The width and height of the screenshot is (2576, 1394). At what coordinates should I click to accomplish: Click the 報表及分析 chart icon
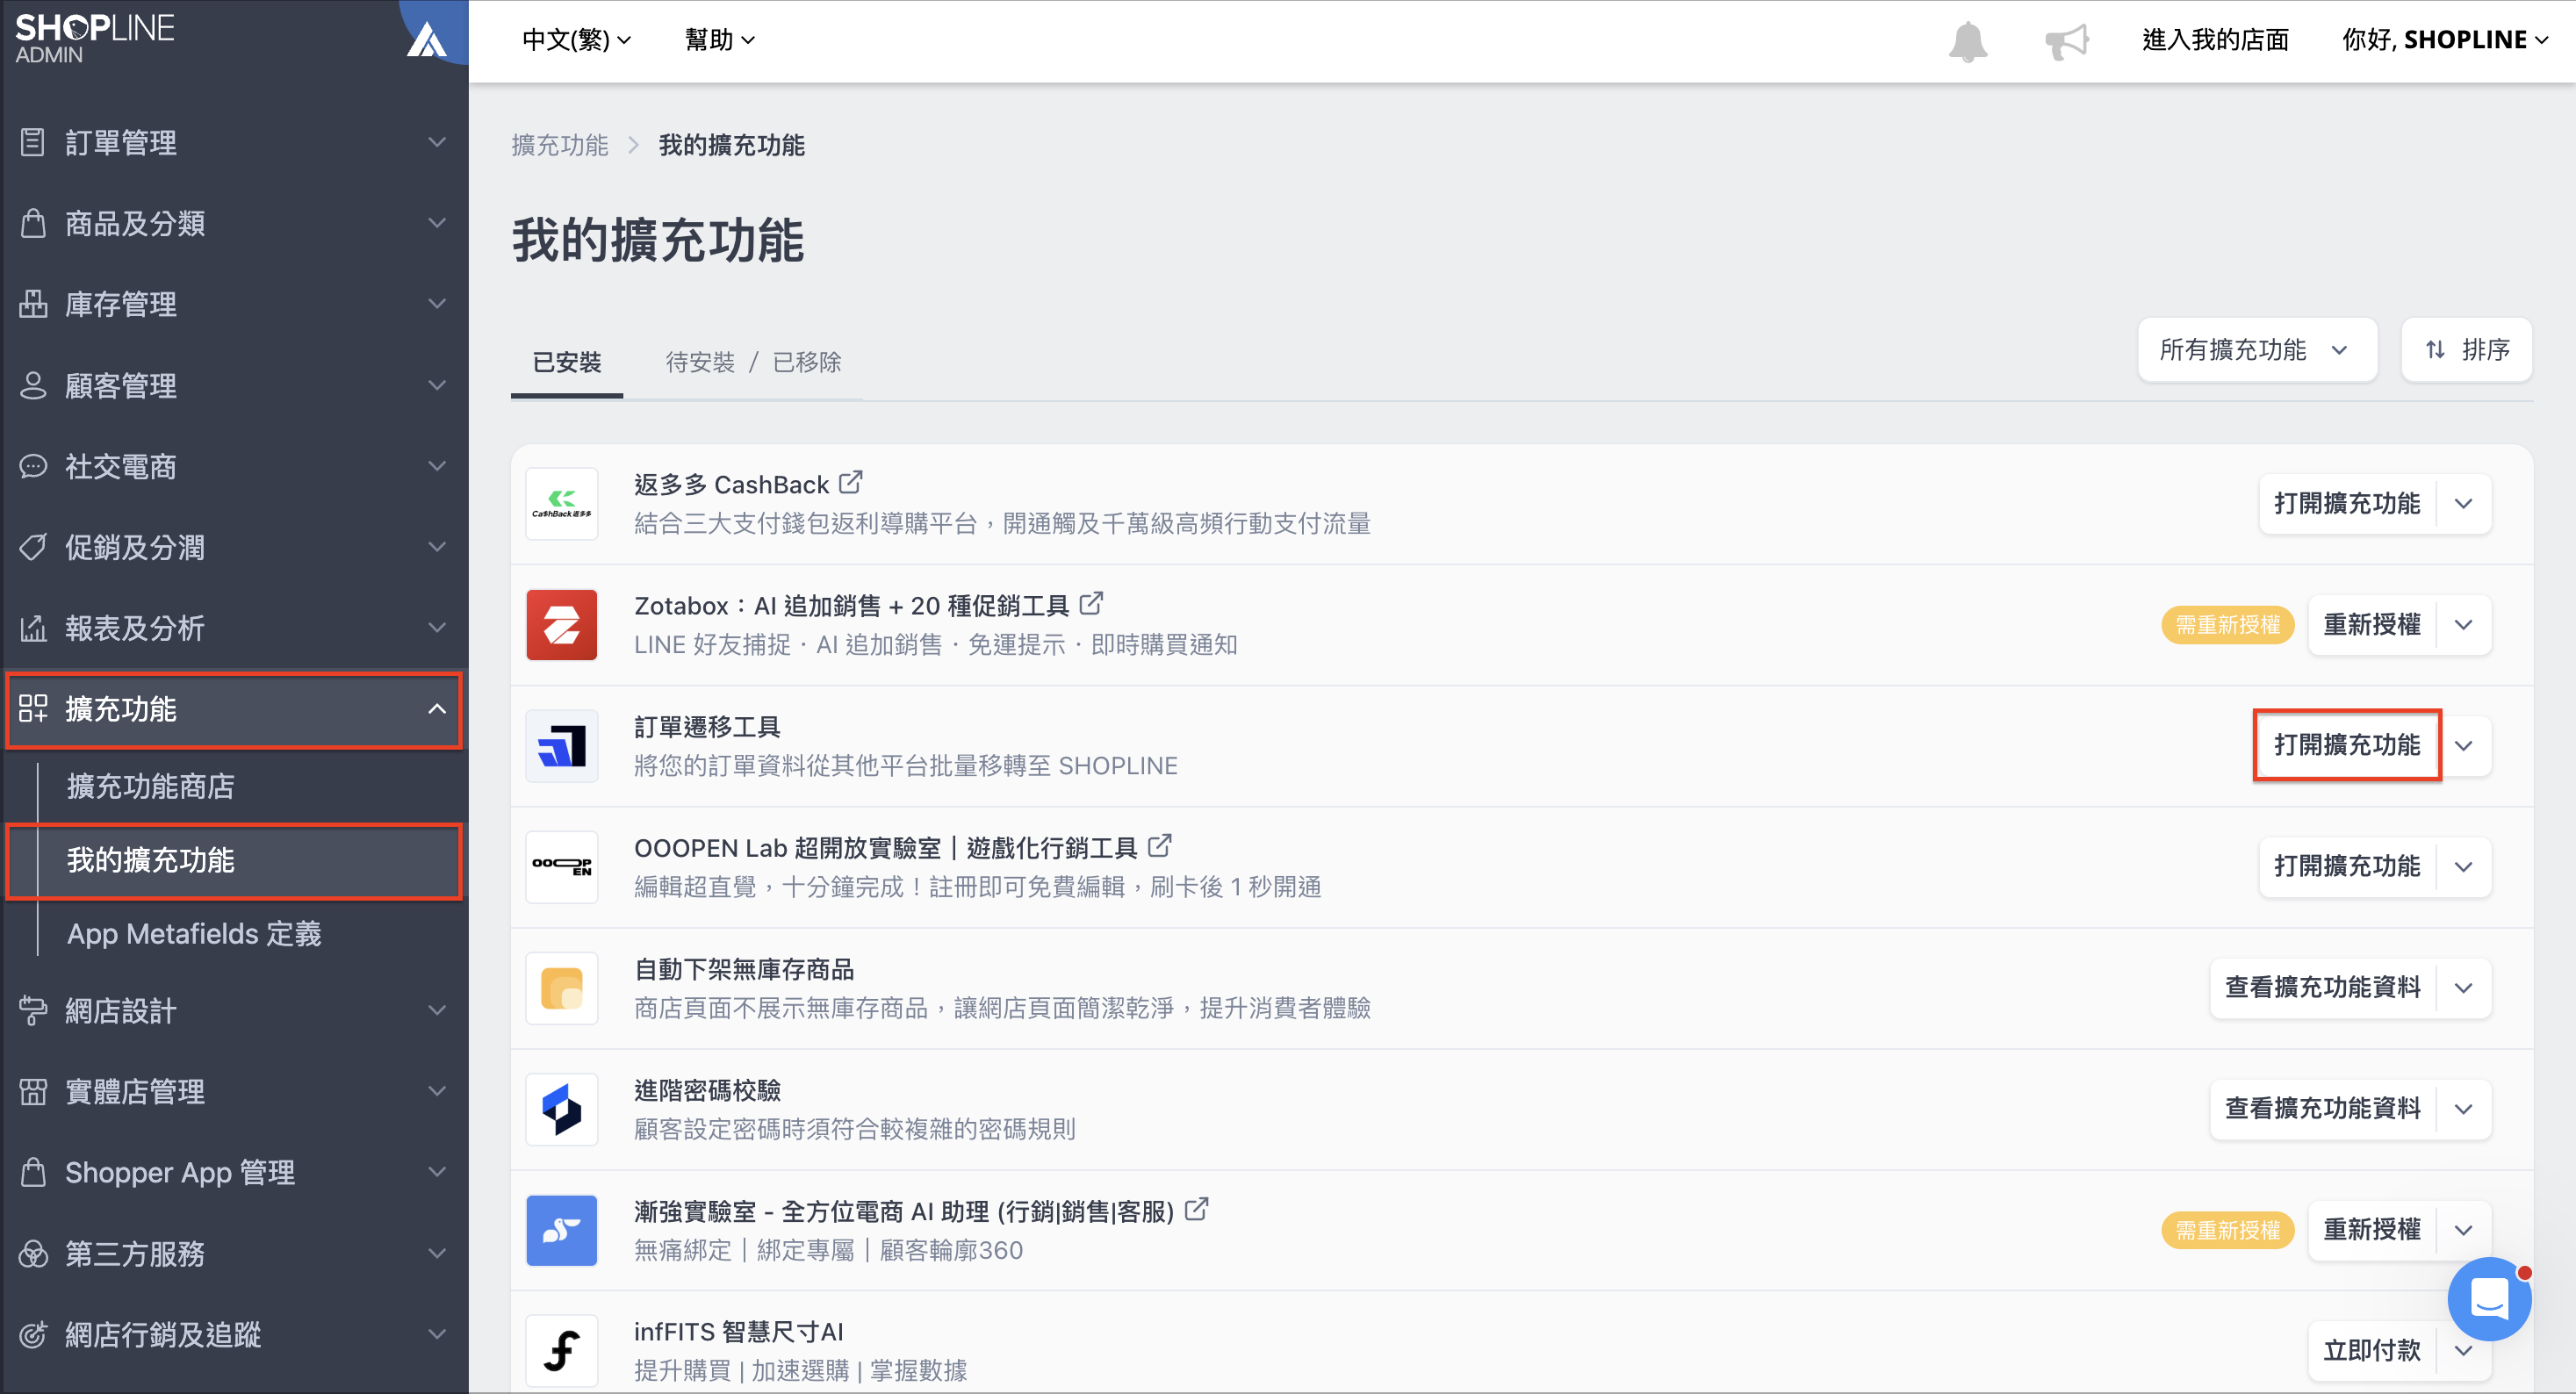[33, 628]
